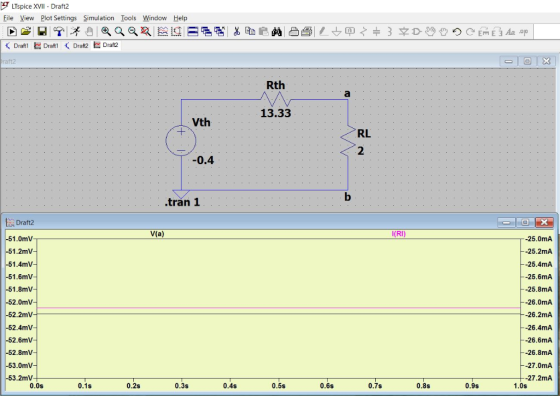Open the Plot Settings menu
The width and height of the screenshot is (560, 396).
coord(59,18)
